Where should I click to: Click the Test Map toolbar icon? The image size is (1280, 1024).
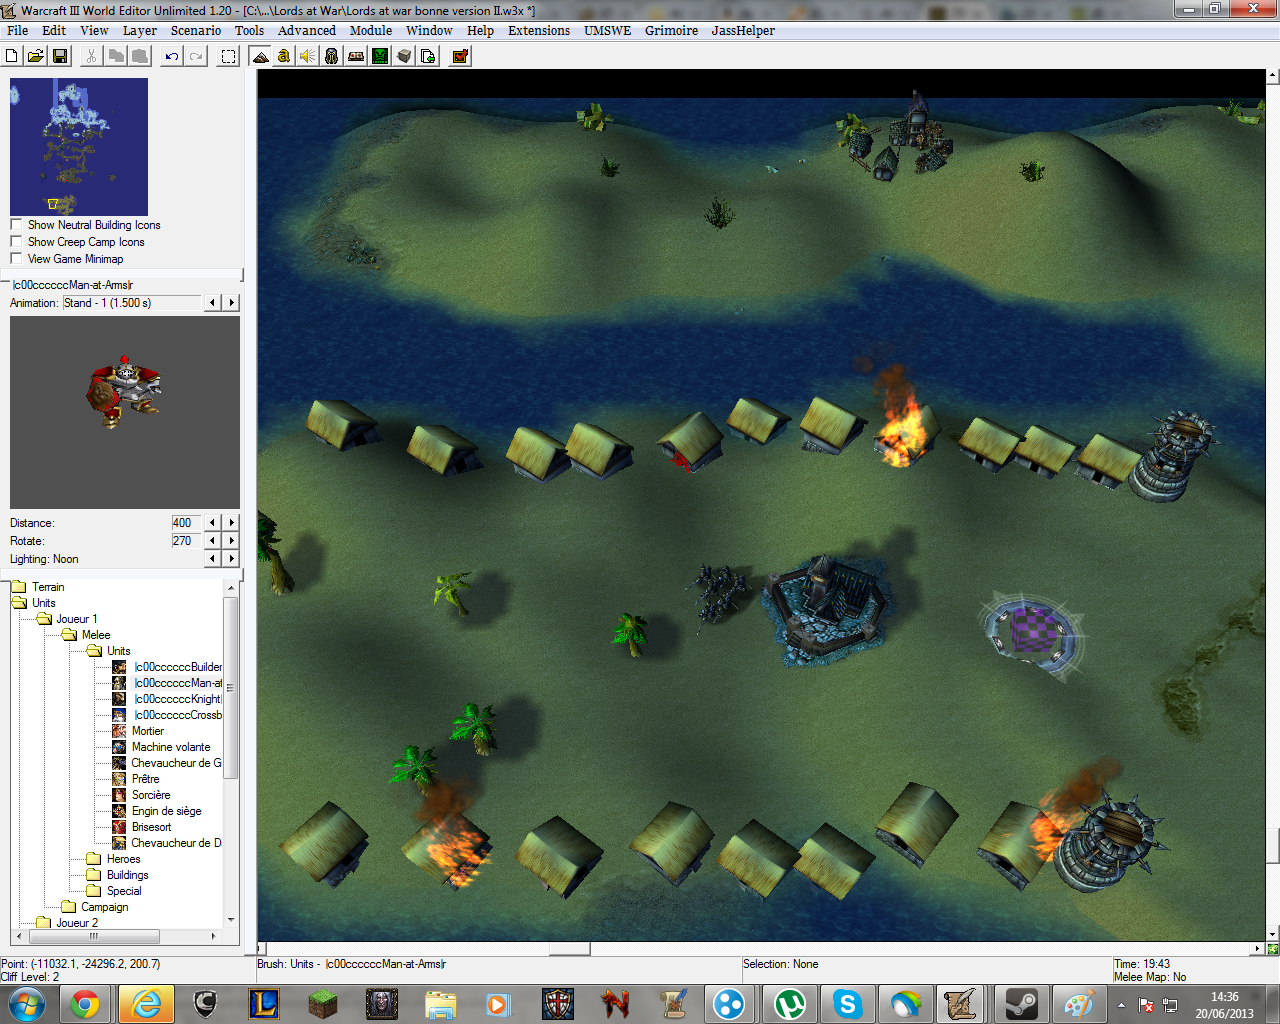tap(460, 56)
